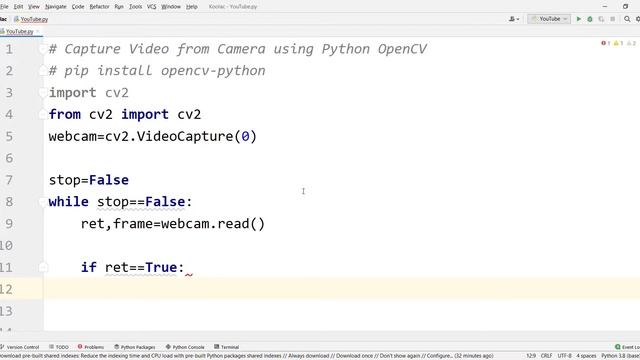The width and height of the screenshot is (640, 360).
Task: Open the Window menu
Action: point(171,7)
